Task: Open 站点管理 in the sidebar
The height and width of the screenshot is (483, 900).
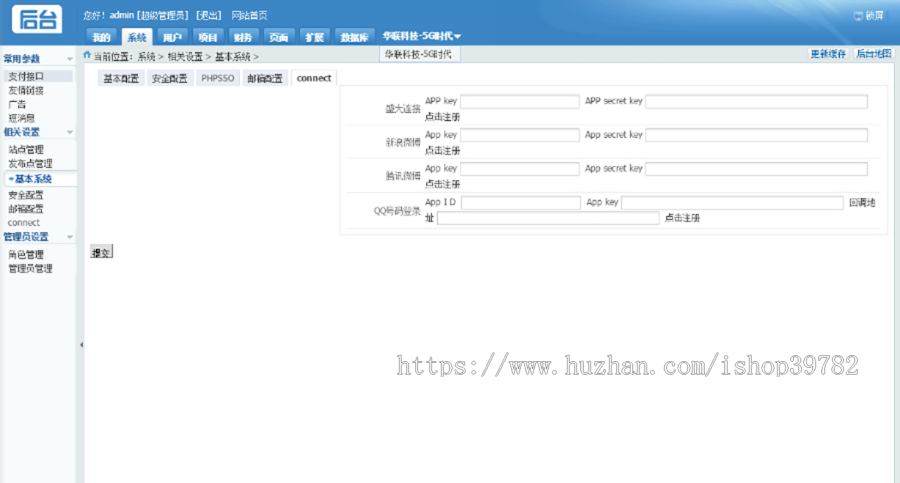Action: [x=26, y=149]
